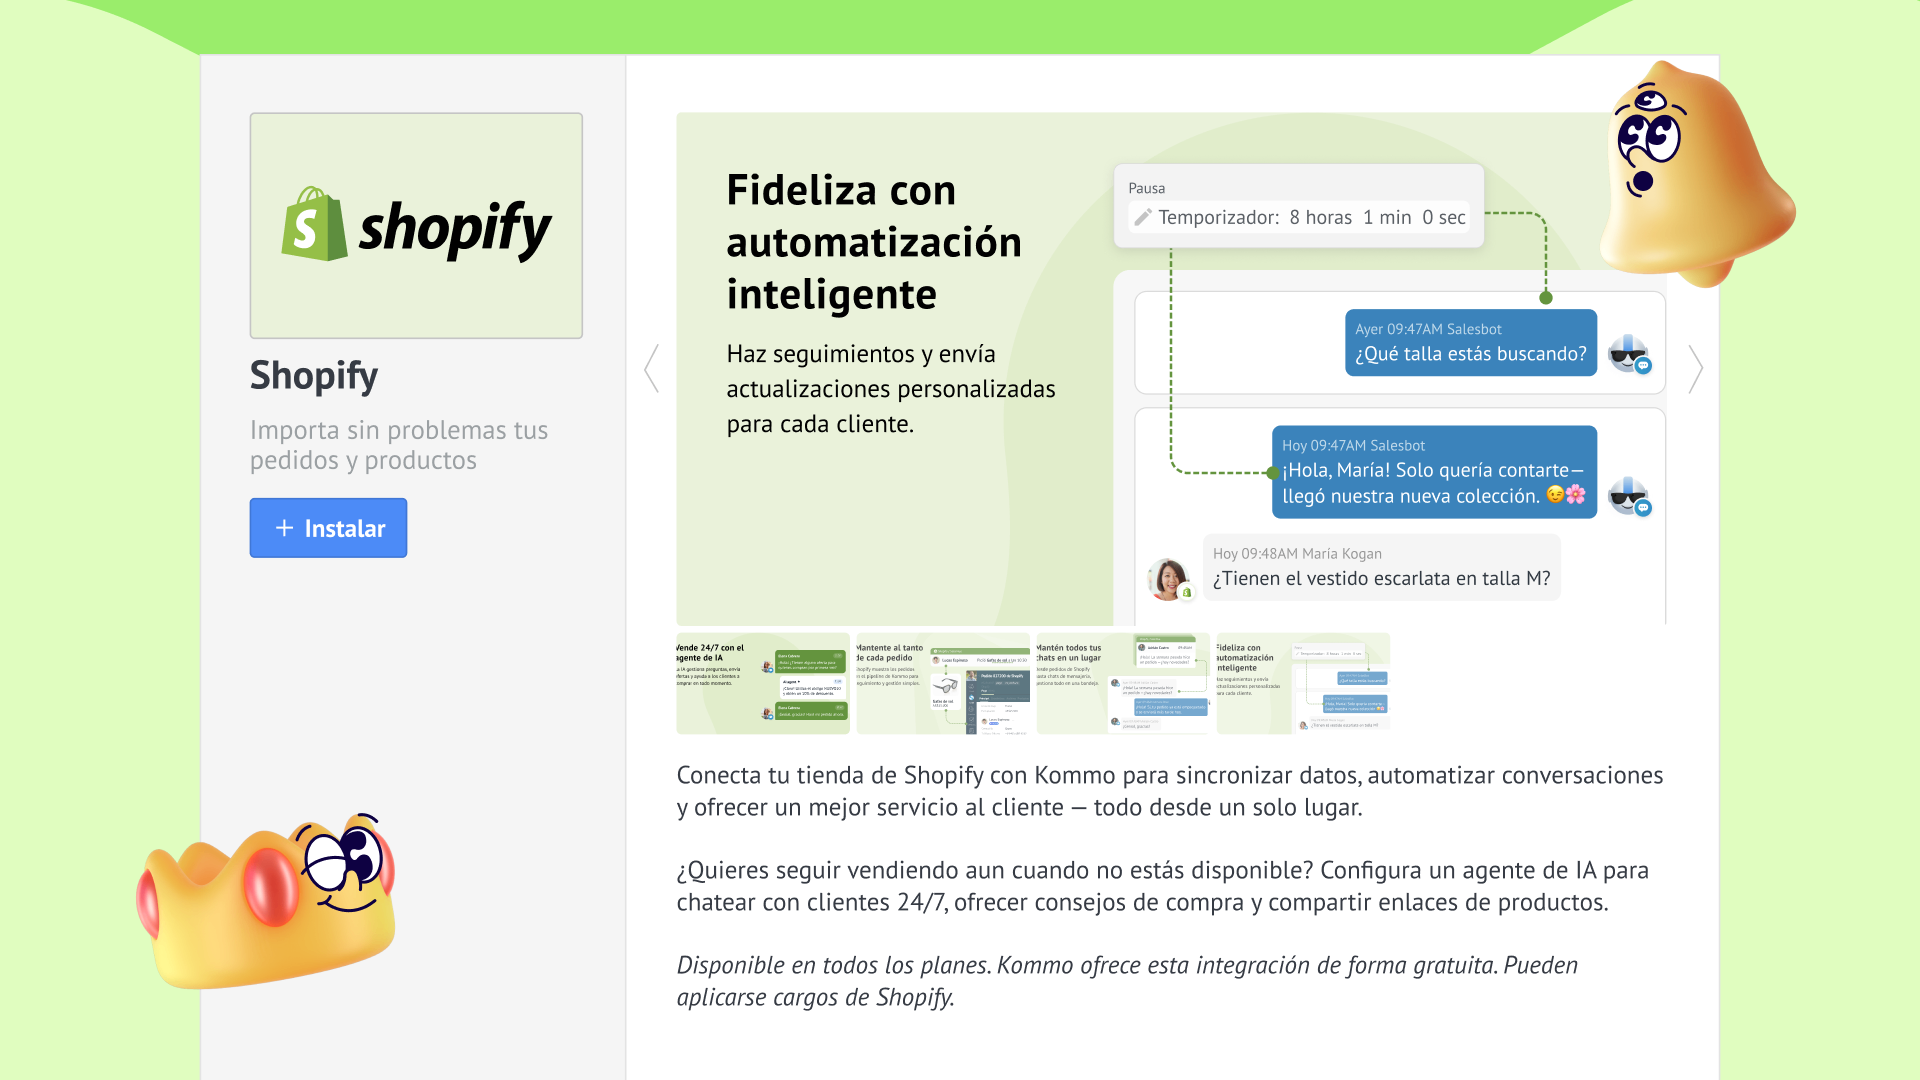Click '¿Qué talla estás buscando?' chat bubble
This screenshot has width=1920, height=1080.
(1470, 343)
